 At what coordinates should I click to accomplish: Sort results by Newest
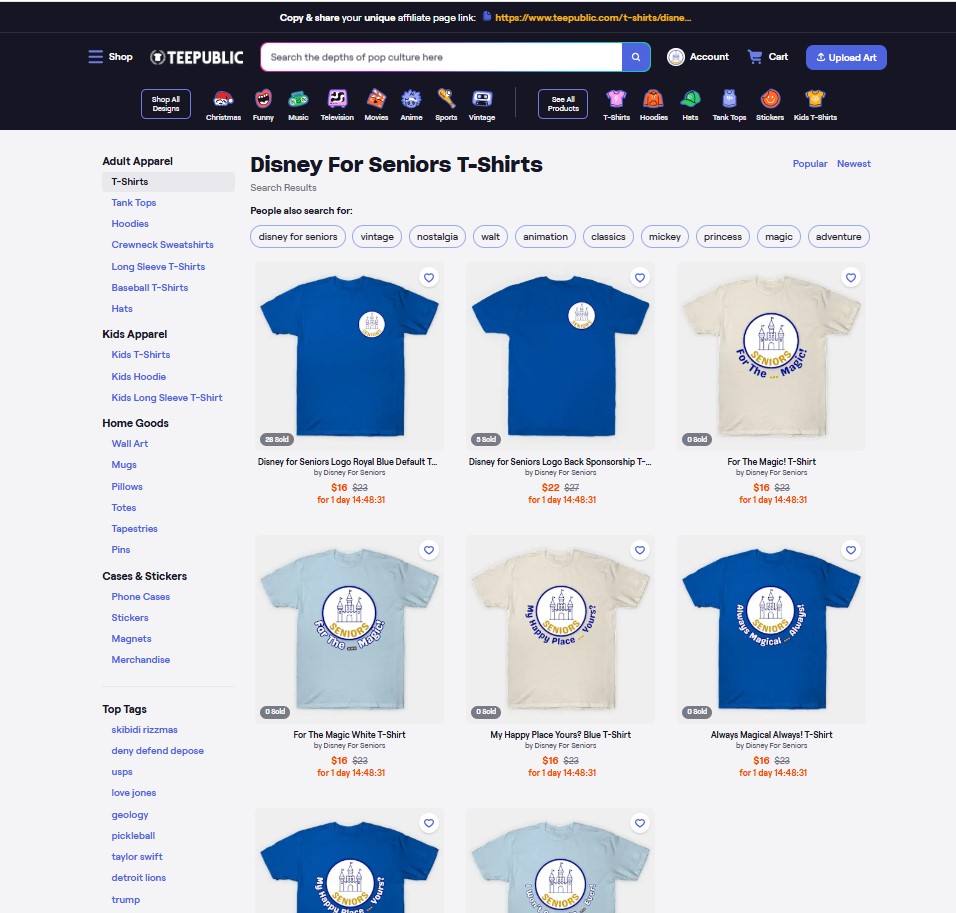(x=854, y=163)
